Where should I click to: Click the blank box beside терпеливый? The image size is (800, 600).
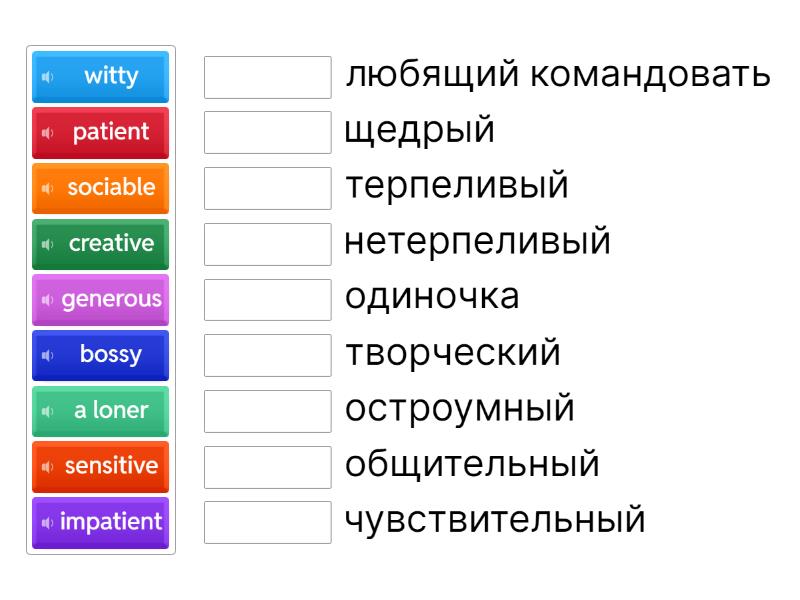(x=267, y=188)
